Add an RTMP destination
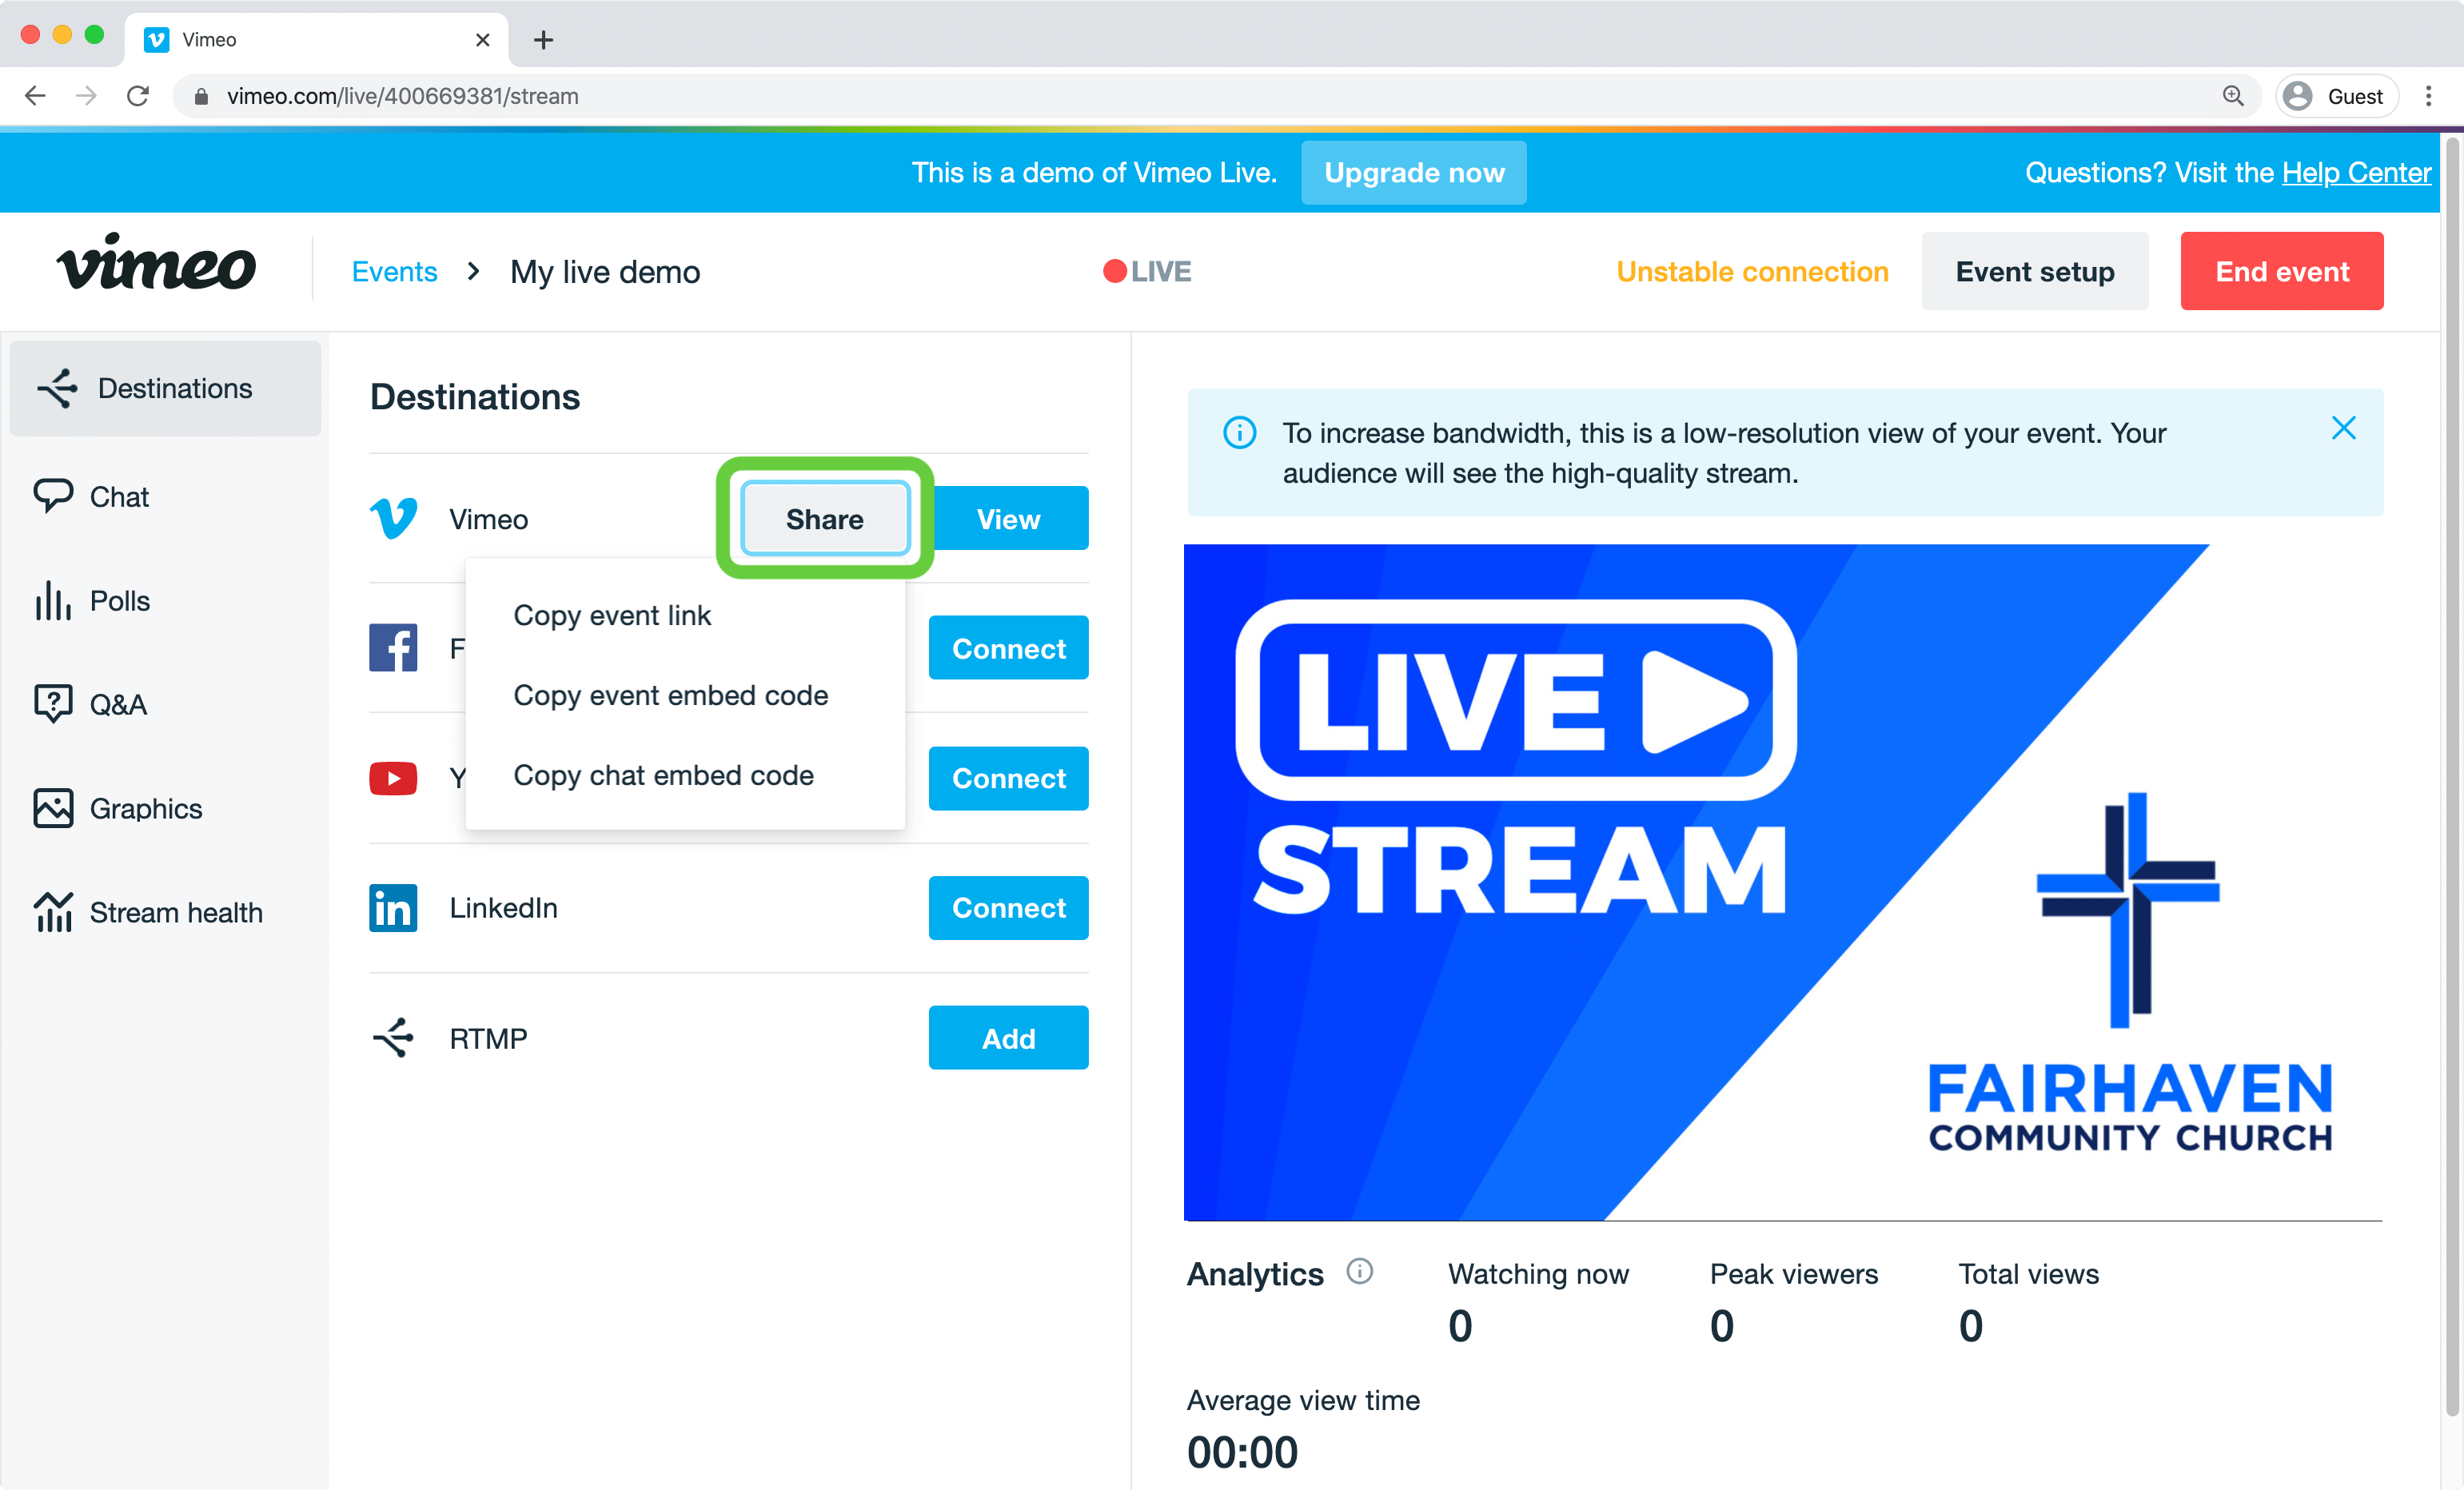Screen dimensions: 2464x1490 point(1008,1038)
